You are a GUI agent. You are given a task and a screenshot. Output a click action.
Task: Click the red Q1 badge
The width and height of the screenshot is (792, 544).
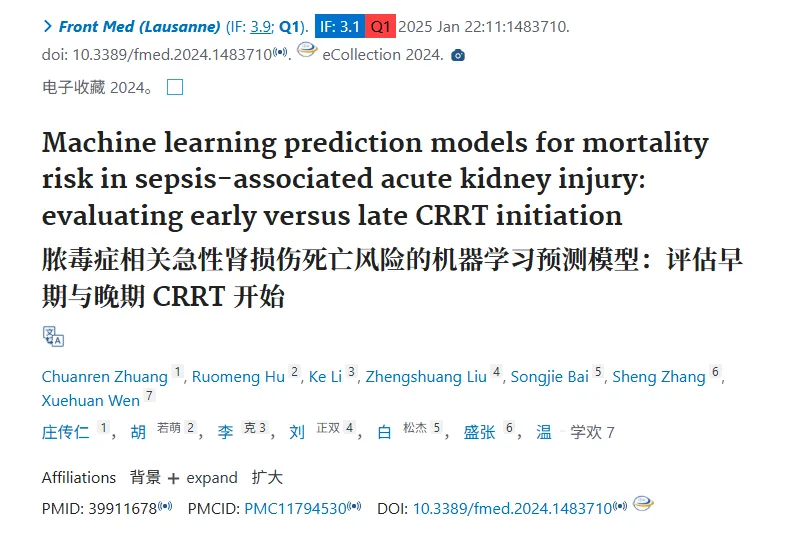[x=380, y=26]
